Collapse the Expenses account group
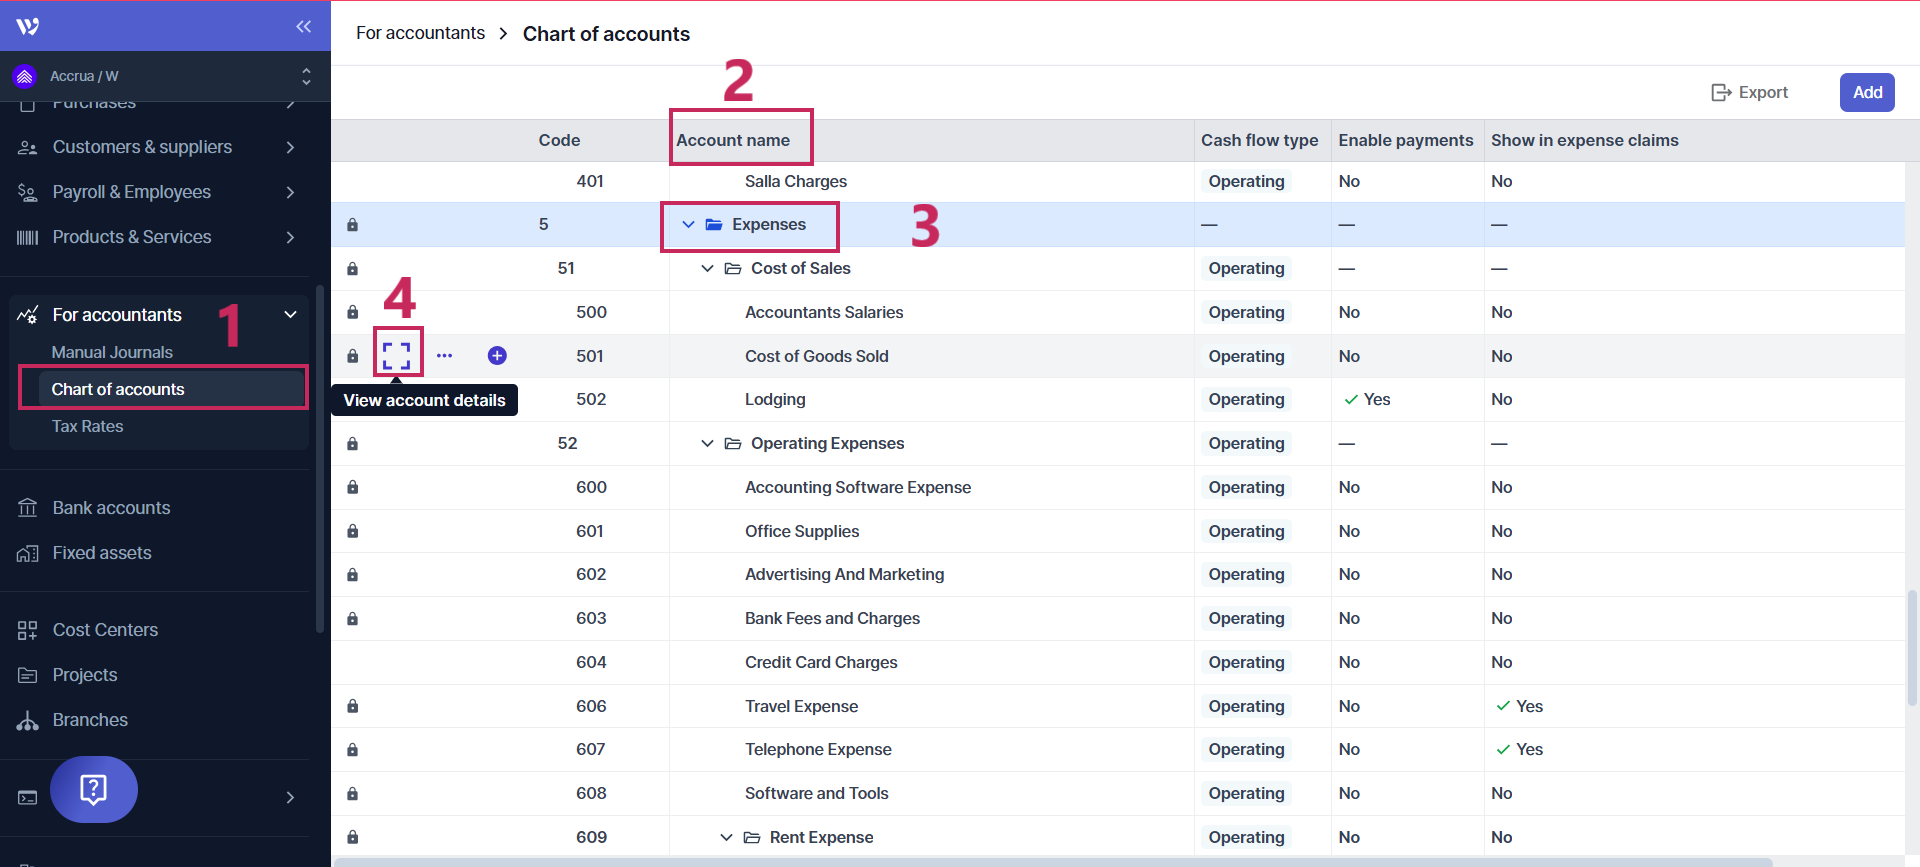Screen dimensions: 1920x867 [x=688, y=225]
